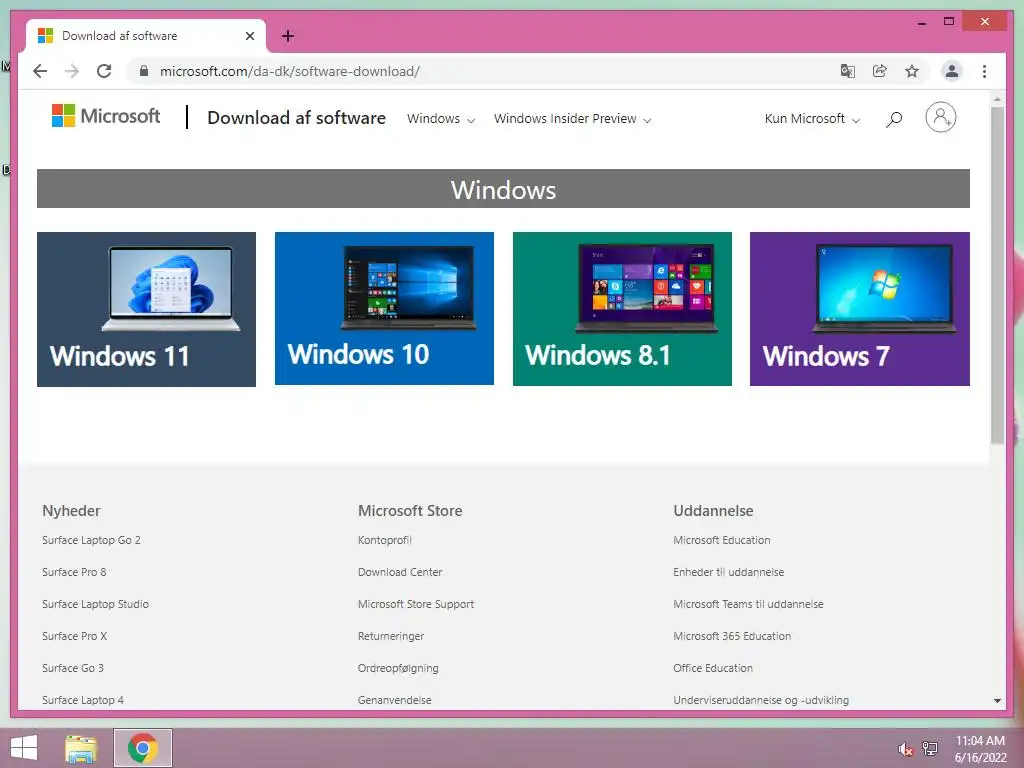Open the site search magnifier
This screenshot has width=1024, height=768.
point(894,119)
